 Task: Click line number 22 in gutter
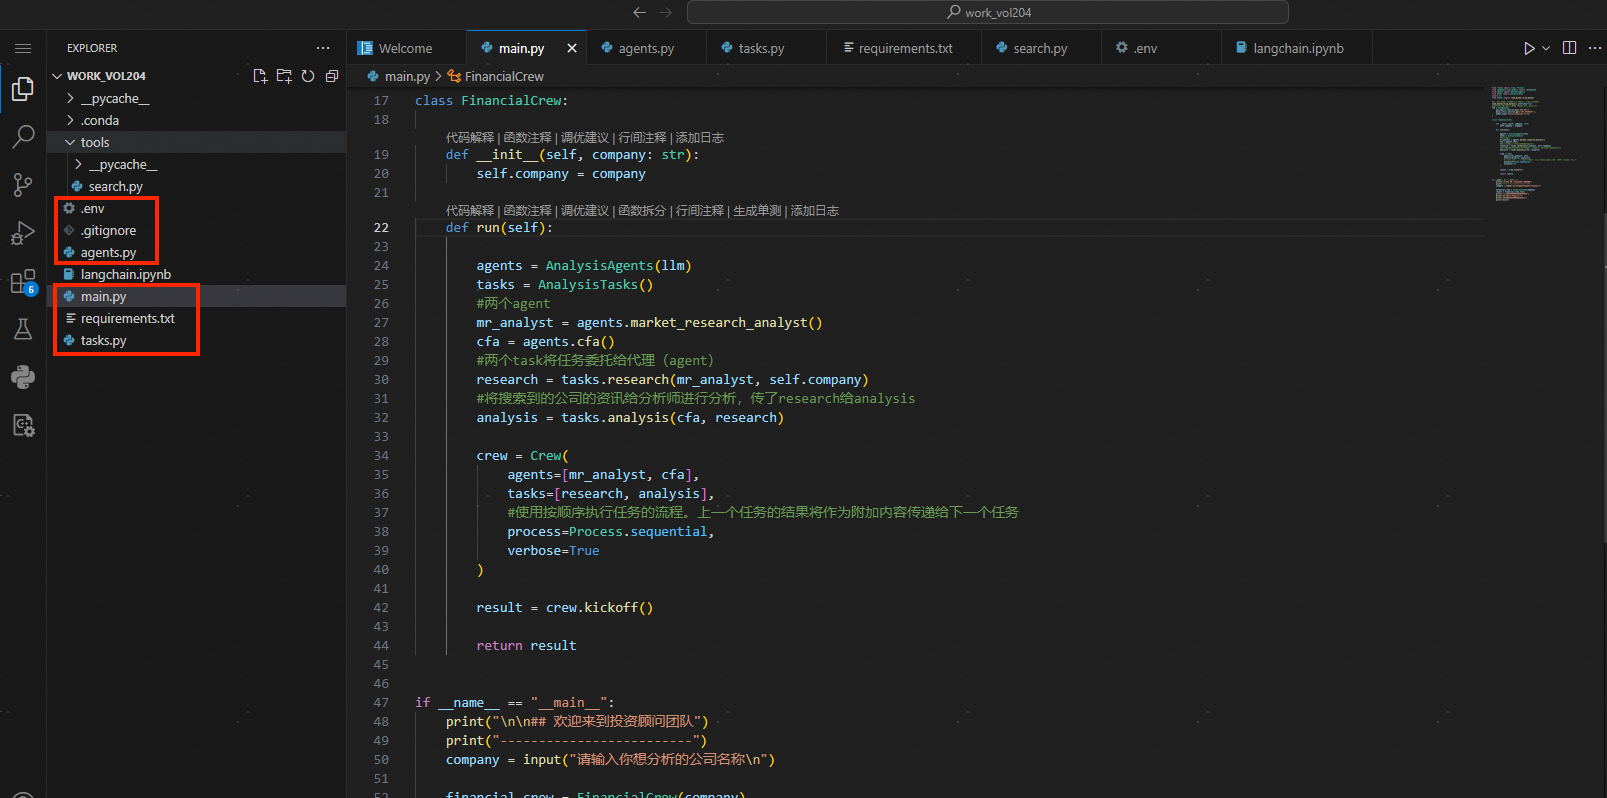[x=381, y=227]
